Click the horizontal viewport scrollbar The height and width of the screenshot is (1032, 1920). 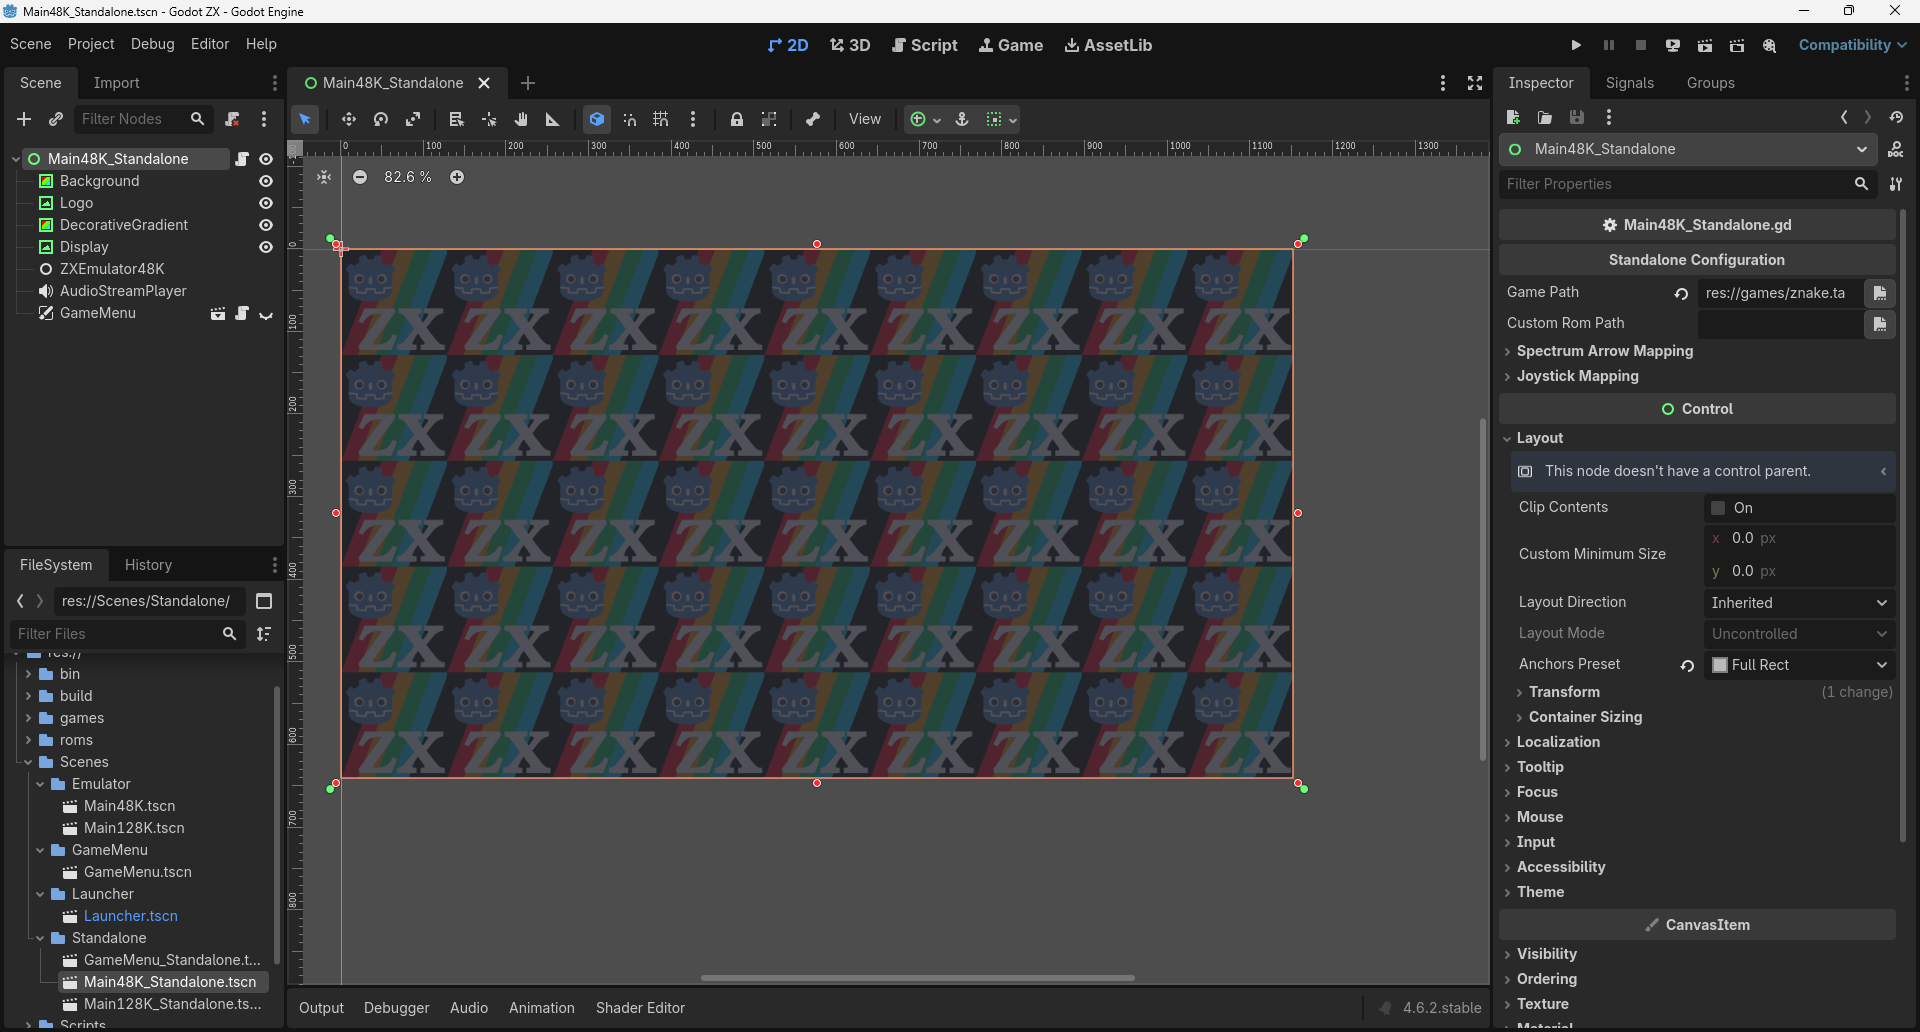917,978
